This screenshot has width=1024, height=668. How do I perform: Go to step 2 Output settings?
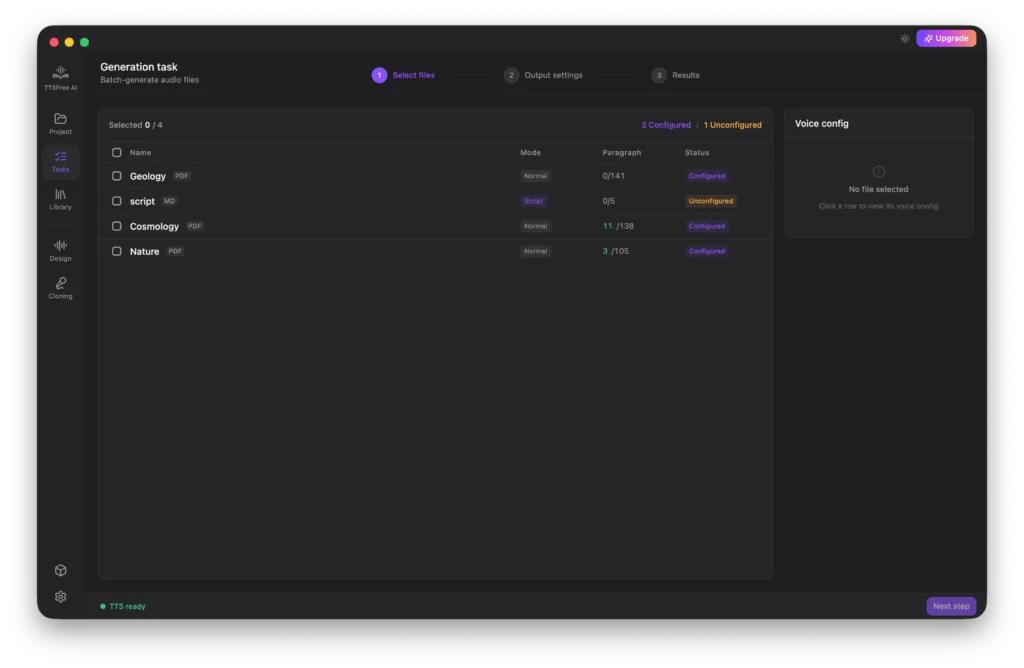[x=543, y=75]
